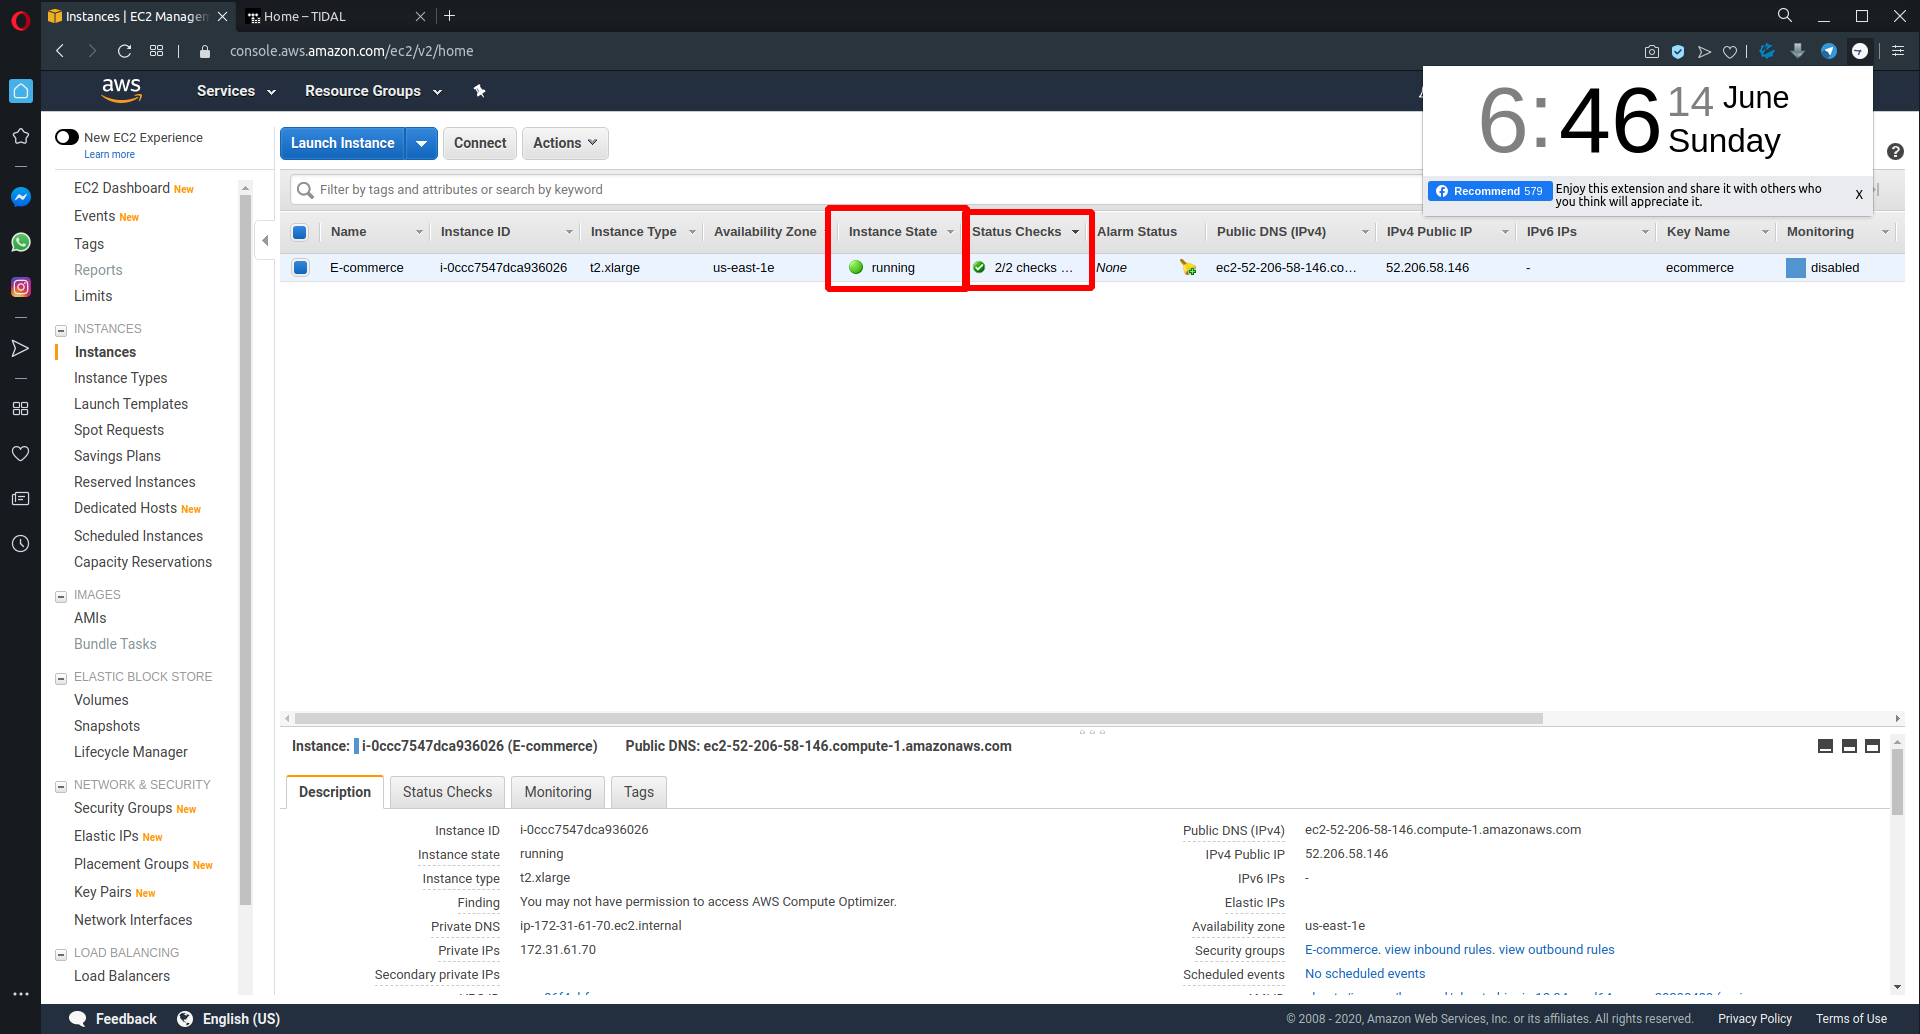The height and width of the screenshot is (1034, 1920).
Task: Collapse the sidebar with the arrow handle
Action: 265,240
